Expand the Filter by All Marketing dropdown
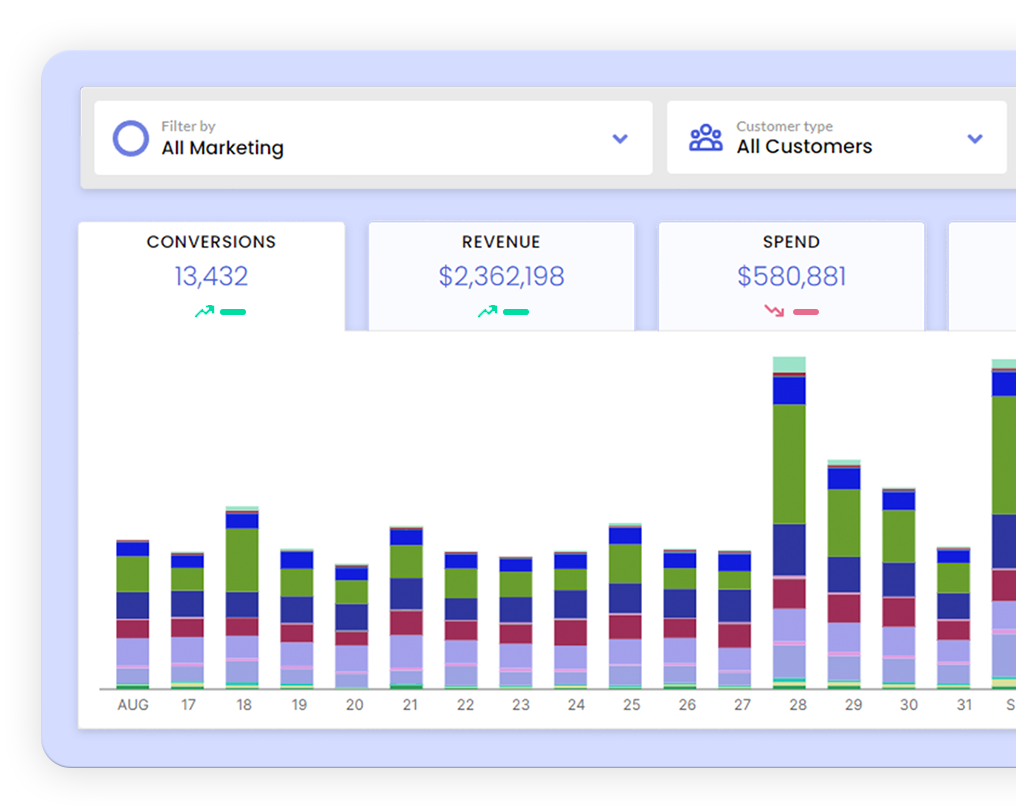This screenshot has height=810, width=1016. [372, 138]
